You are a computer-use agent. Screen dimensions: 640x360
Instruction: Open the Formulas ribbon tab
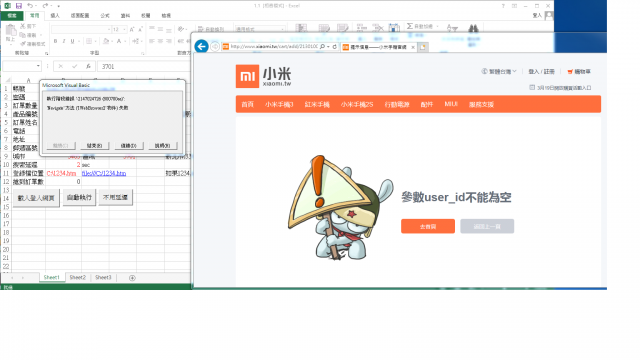pyautogui.click(x=105, y=16)
